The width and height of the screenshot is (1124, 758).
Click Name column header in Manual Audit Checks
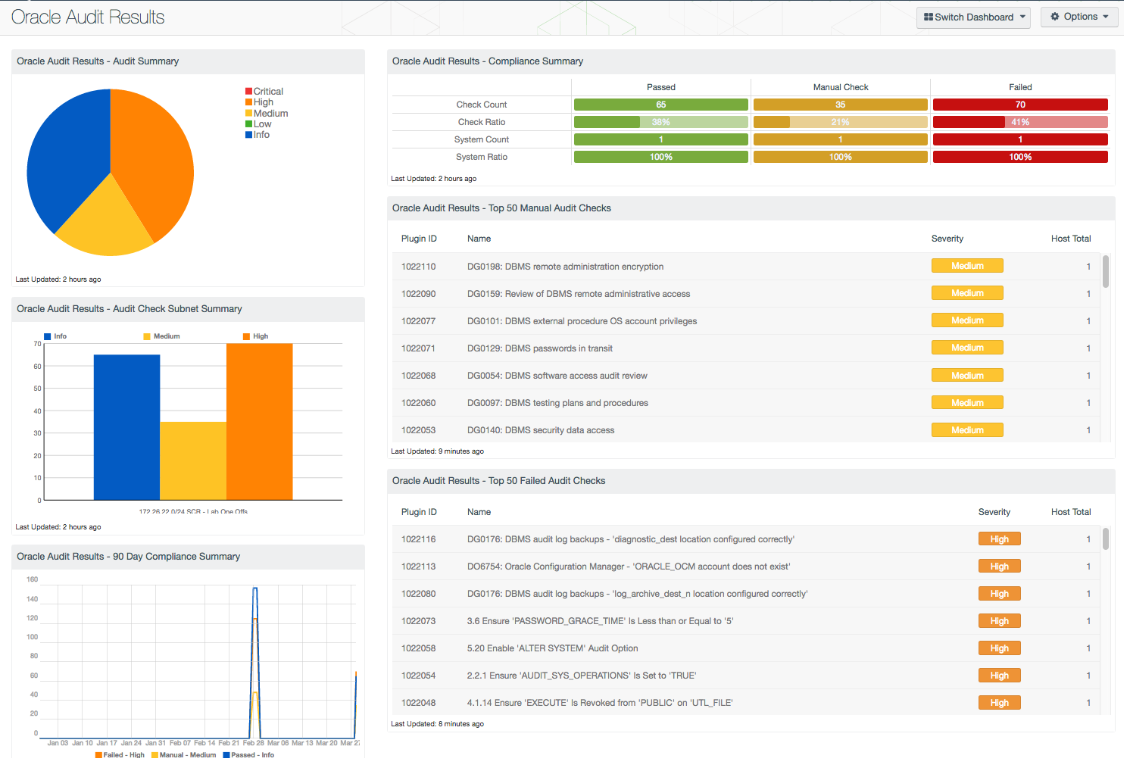tap(479, 239)
